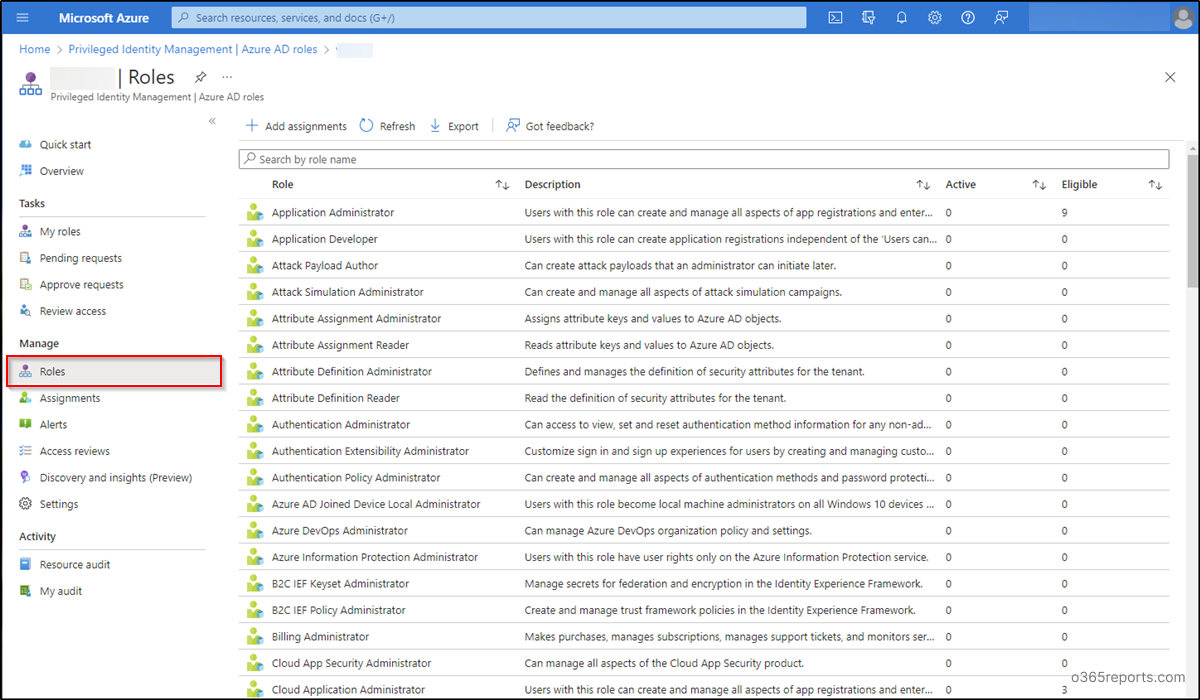Image resolution: width=1200 pixels, height=700 pixels.
Task: Open Resource audit under Activity
Action: tap(75, 564)
